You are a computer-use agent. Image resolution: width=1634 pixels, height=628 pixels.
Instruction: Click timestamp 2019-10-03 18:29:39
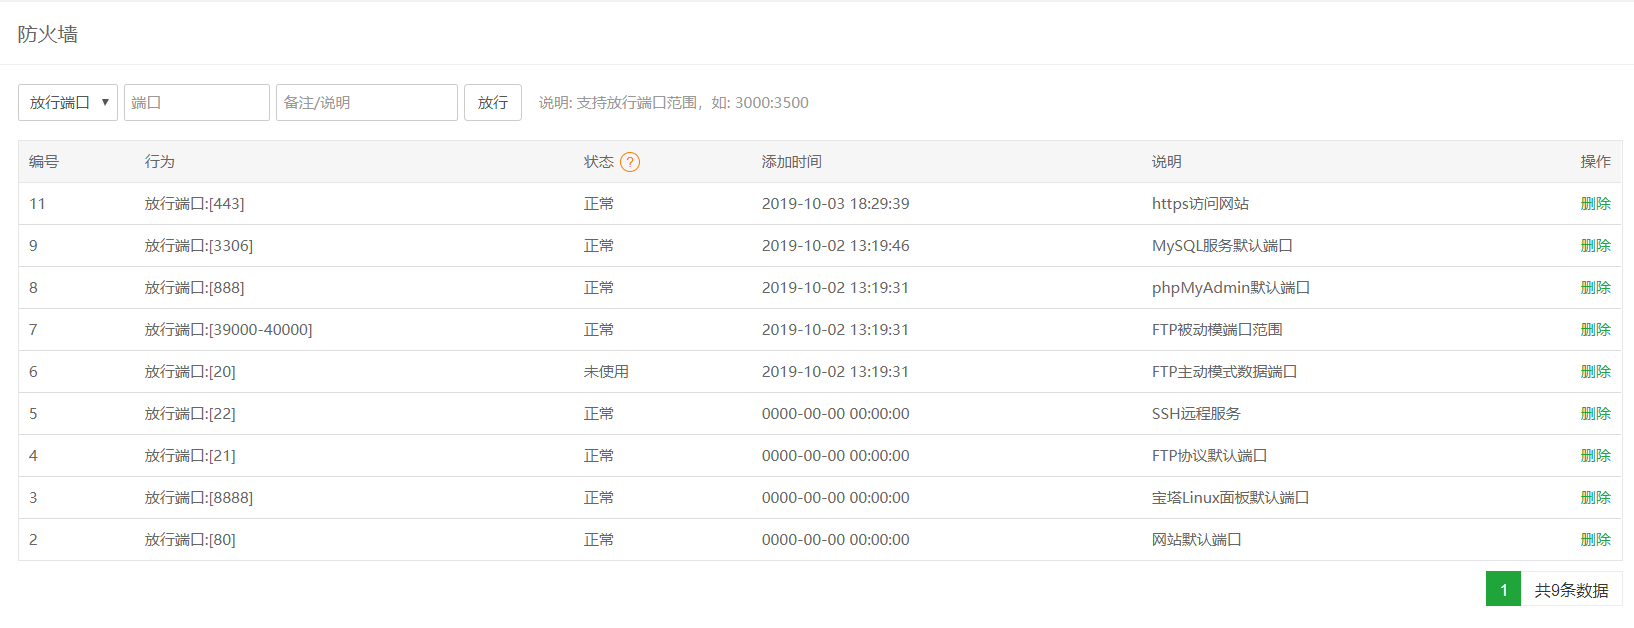click(x=836, y=204)
